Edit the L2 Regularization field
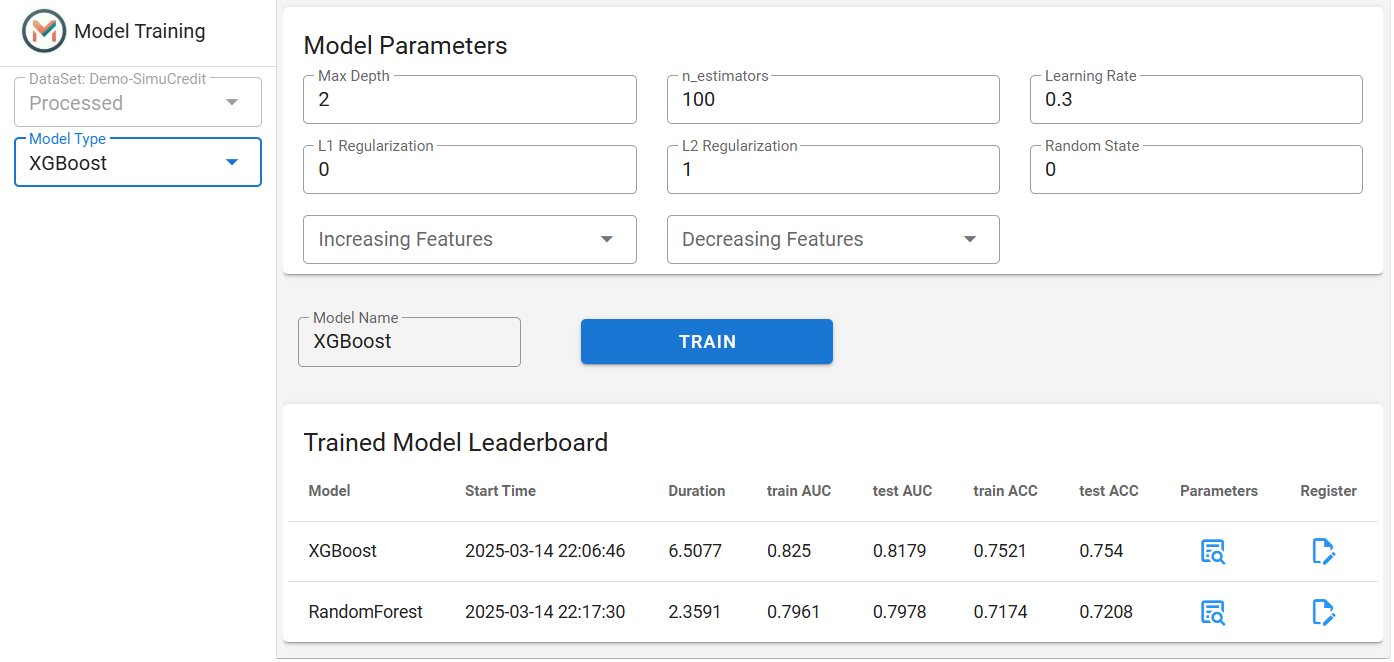Screen dimensions: 1394x662 point(833,170)
